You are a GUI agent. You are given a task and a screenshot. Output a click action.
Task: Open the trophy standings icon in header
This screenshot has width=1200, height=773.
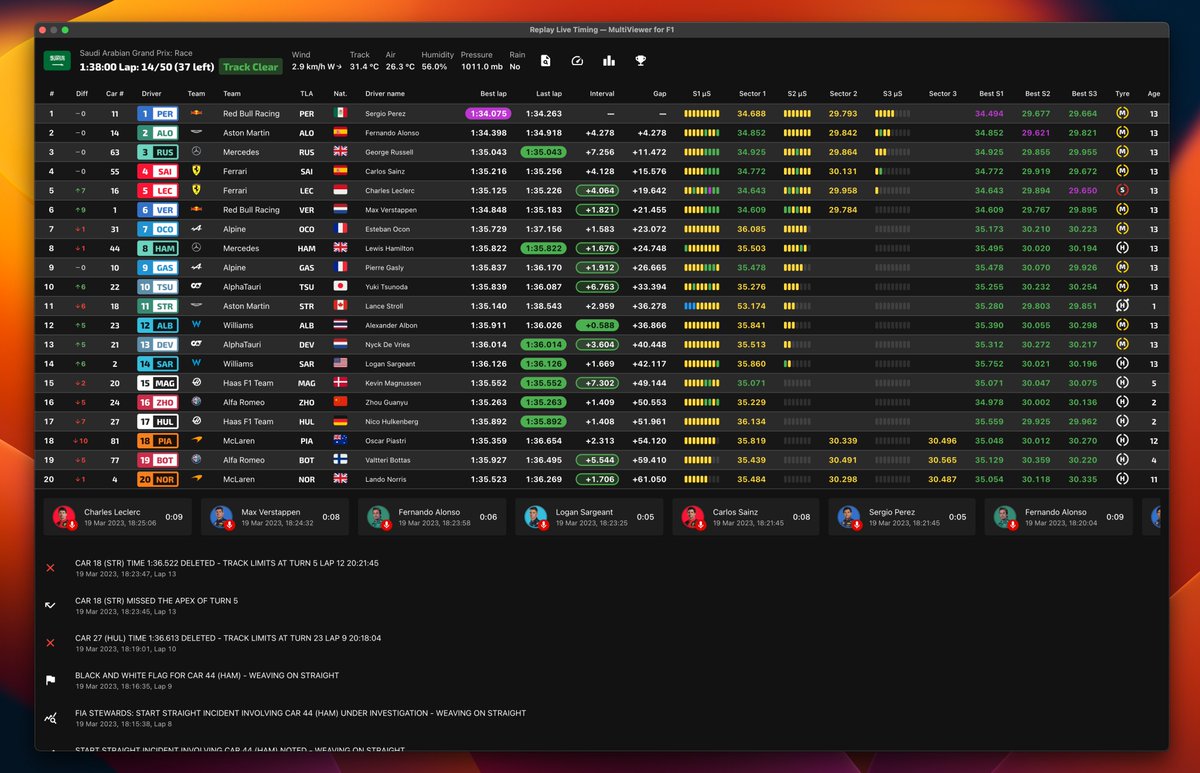coord(640,60)
